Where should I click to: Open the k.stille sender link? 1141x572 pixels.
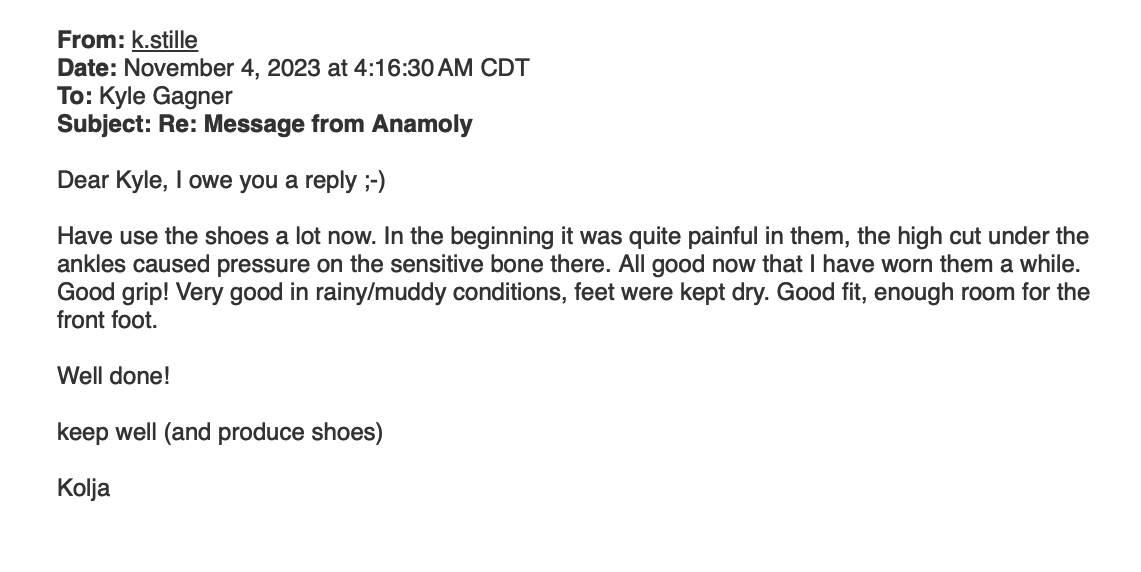coord(164,39)
